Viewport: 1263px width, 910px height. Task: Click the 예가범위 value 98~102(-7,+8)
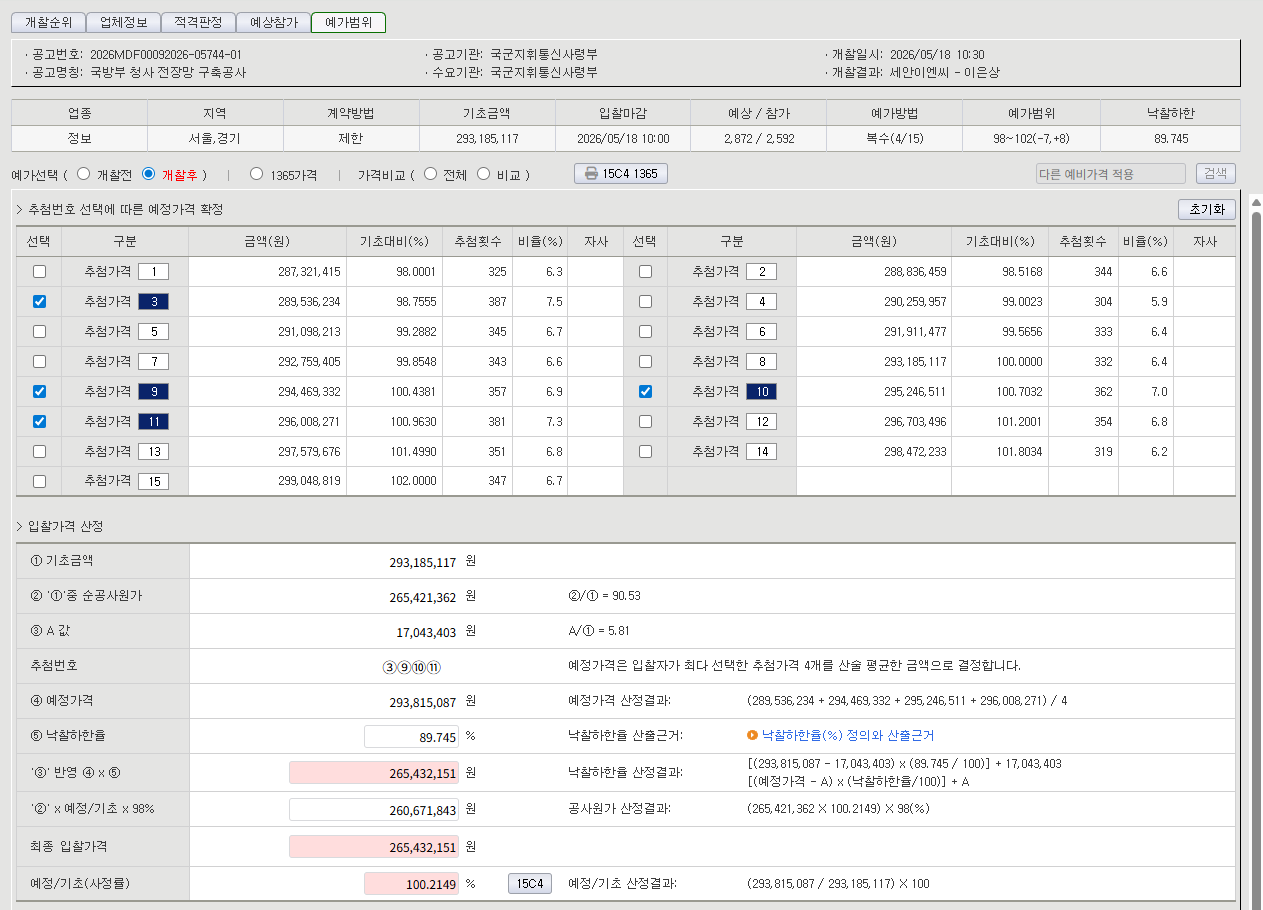[x=1031, y=139]
